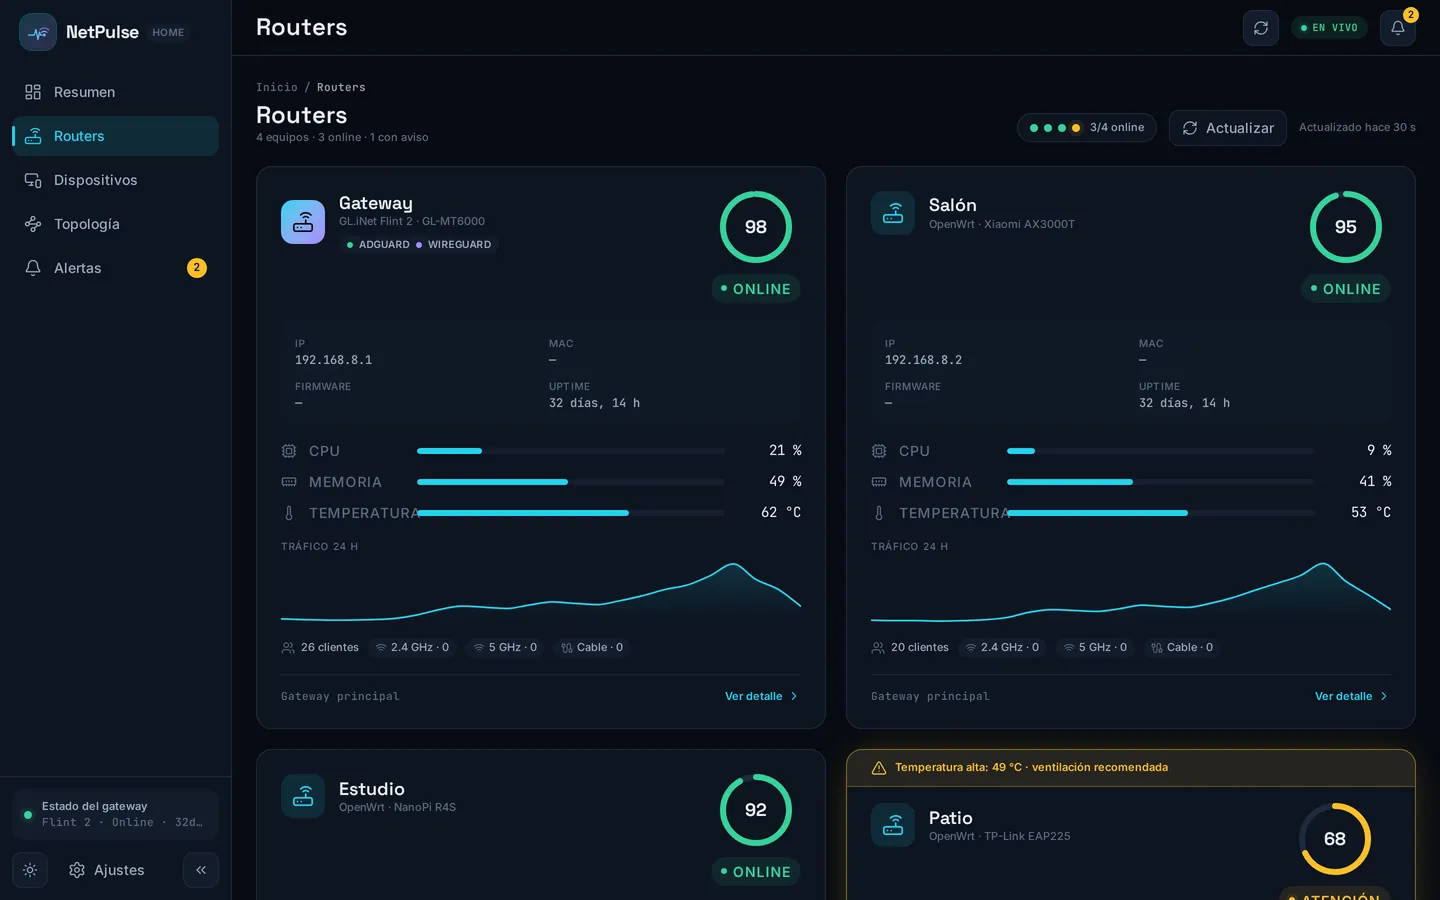
Task: Click the WIREGUARD tag on Gateway
Action: tap(454, 245)
